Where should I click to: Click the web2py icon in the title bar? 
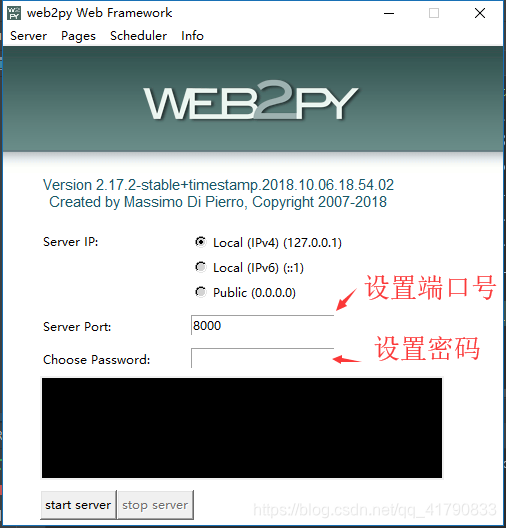(x=14, y=13)
